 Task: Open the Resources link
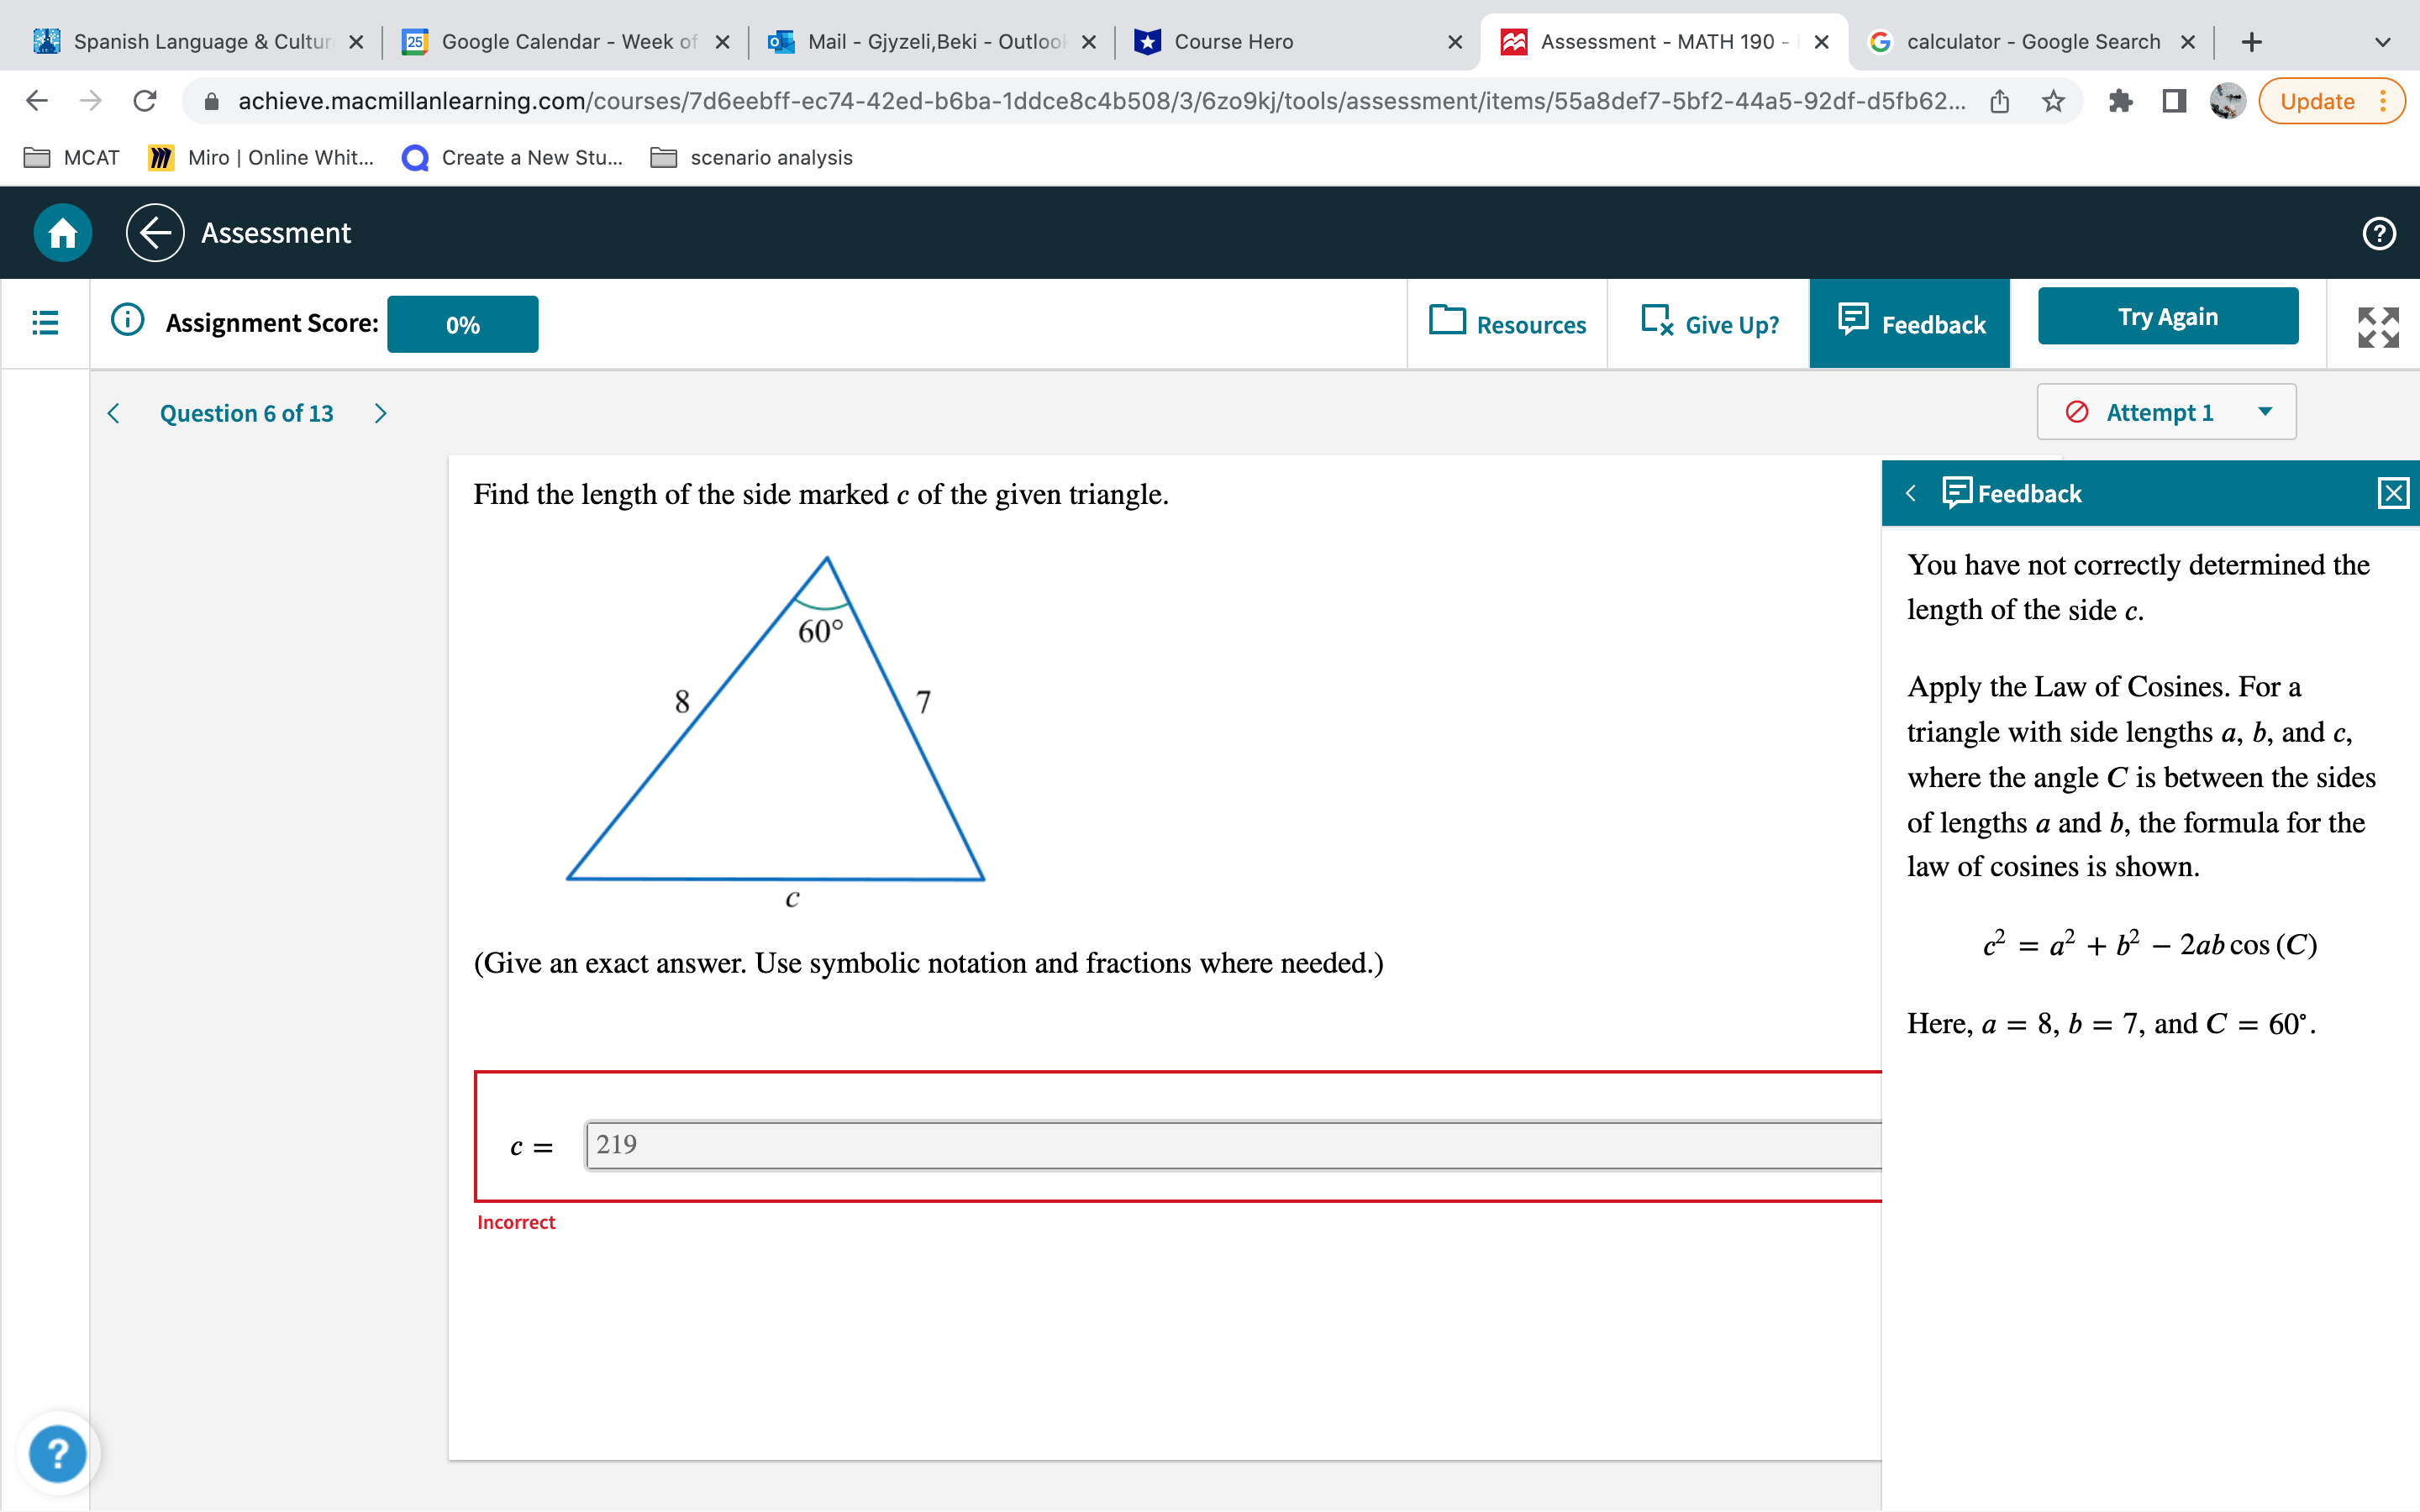(x=1507, y=324)
